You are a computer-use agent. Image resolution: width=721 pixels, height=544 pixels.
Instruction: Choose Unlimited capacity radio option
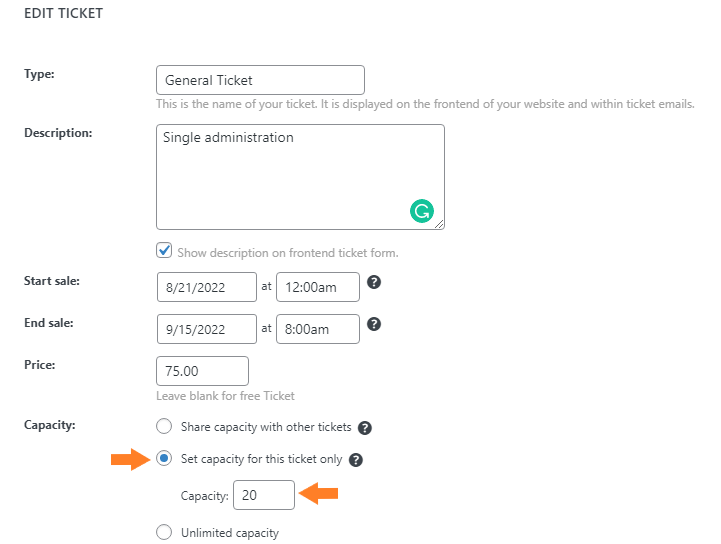tap(164, 532)
